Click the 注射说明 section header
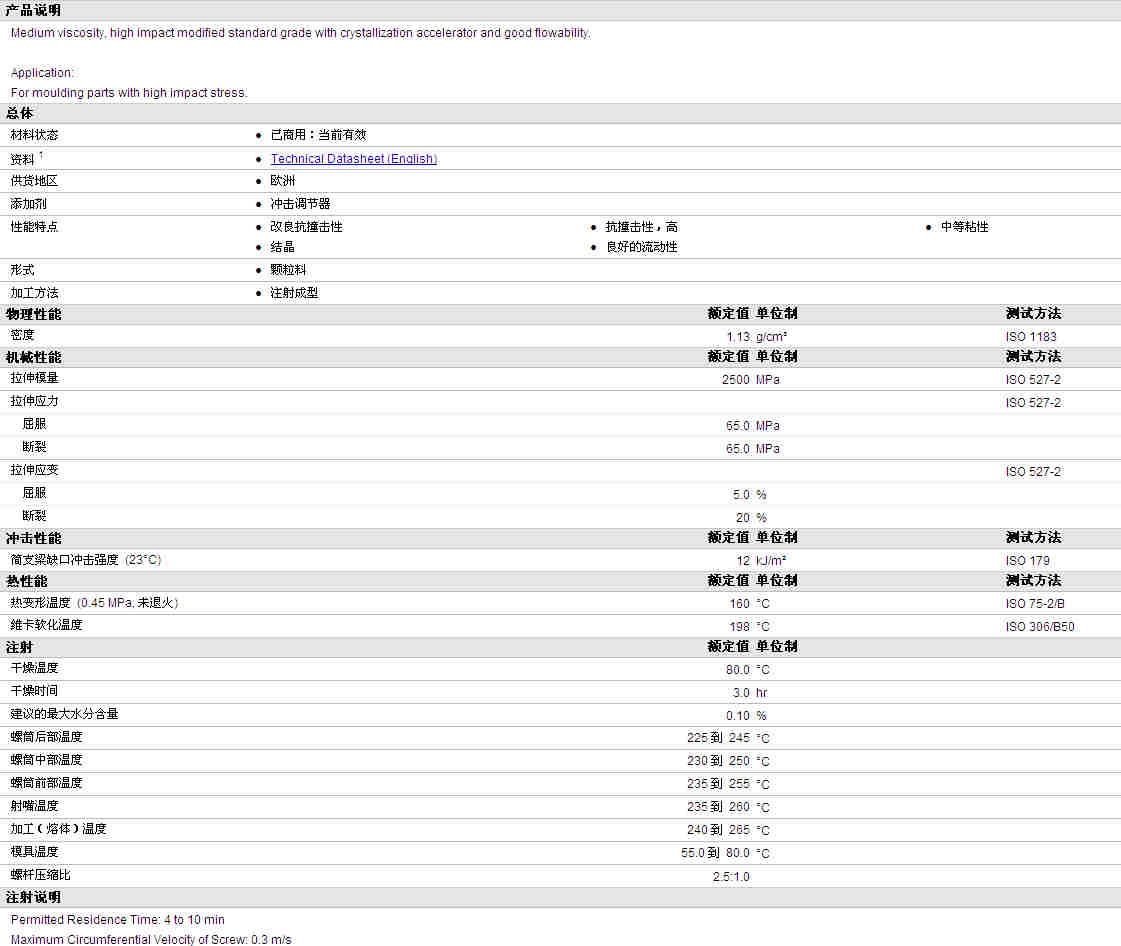 pos(33,897)
